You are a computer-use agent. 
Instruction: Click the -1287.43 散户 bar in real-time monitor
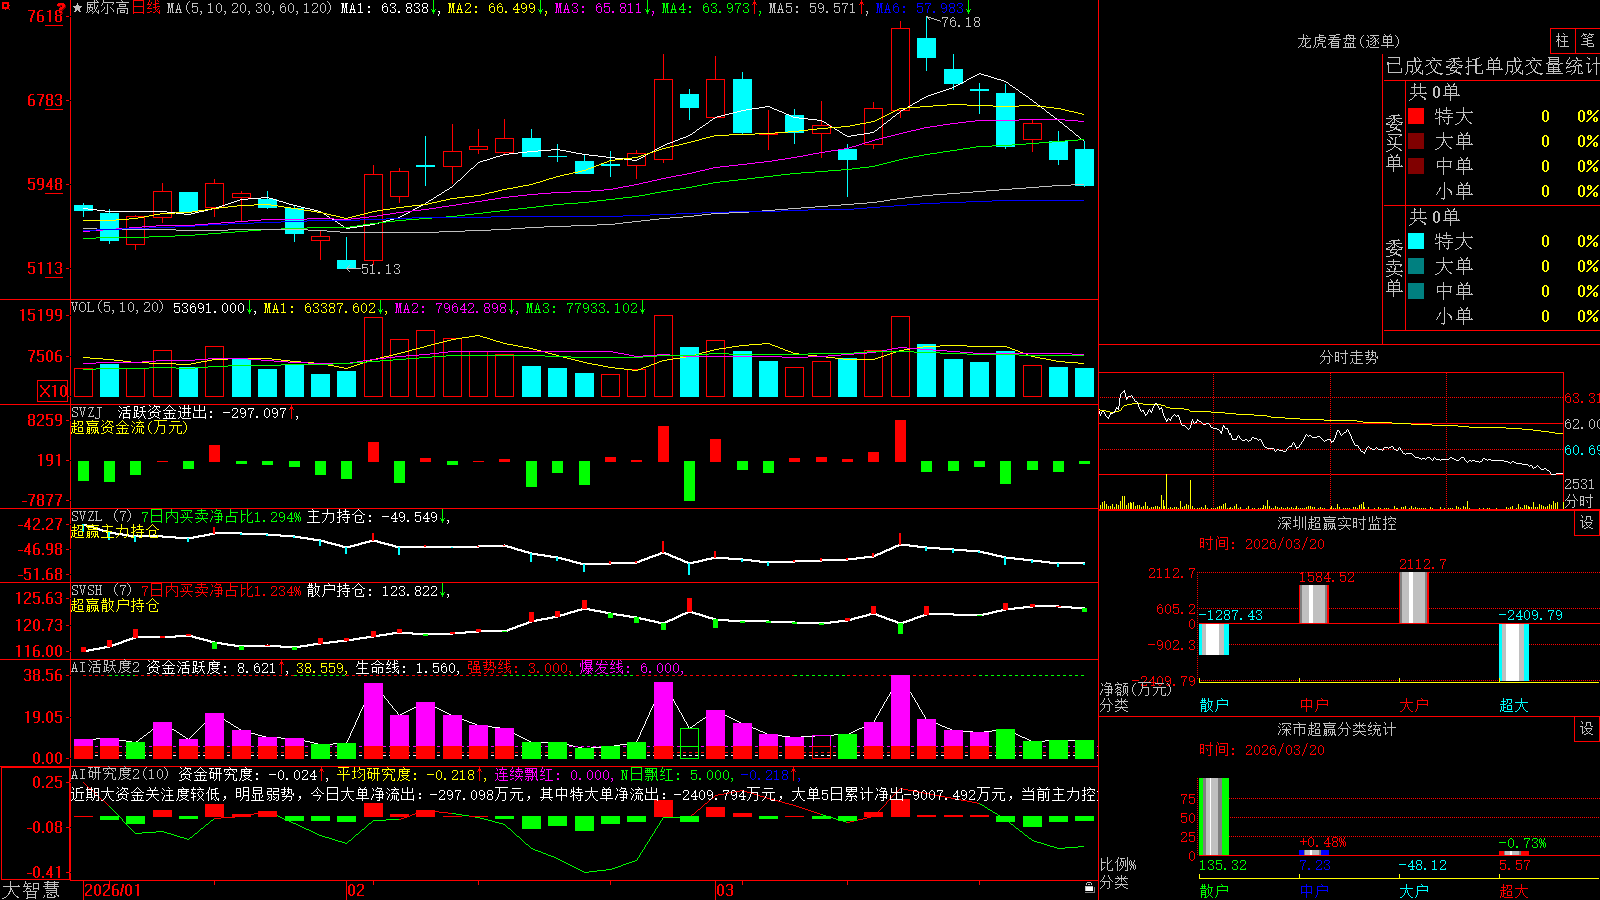pyautogui.click(x=1214, y=640)
